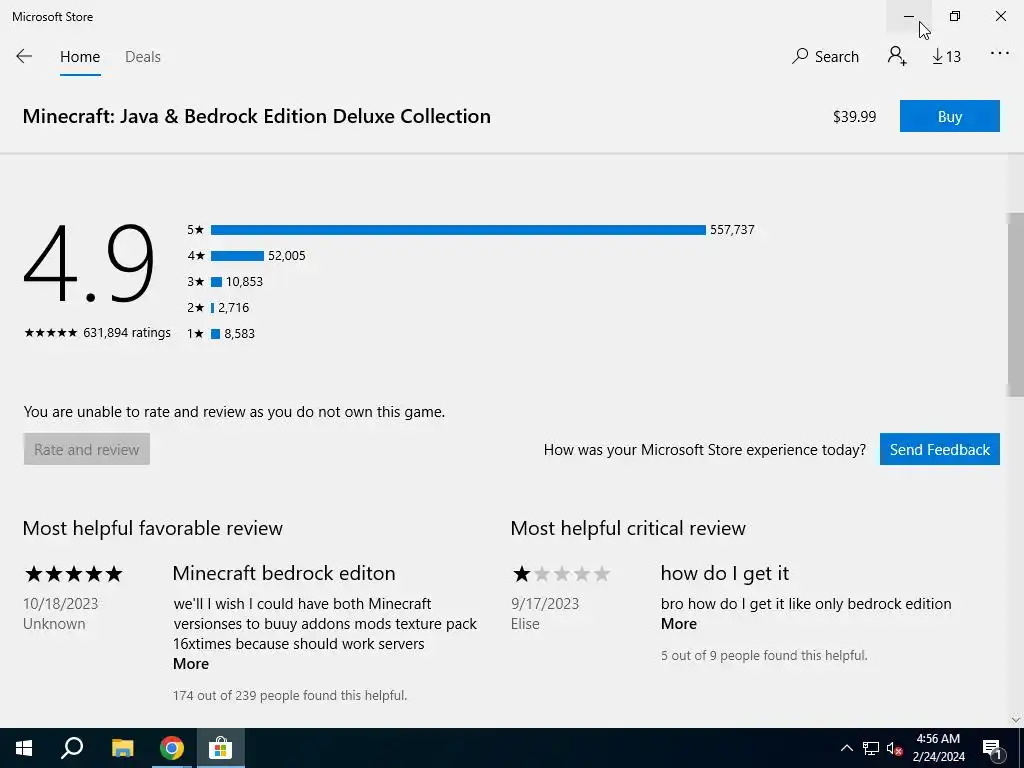
Task: Minimize the Microsoft Store window
Action: pyautogui.click(x=908, y=16)
